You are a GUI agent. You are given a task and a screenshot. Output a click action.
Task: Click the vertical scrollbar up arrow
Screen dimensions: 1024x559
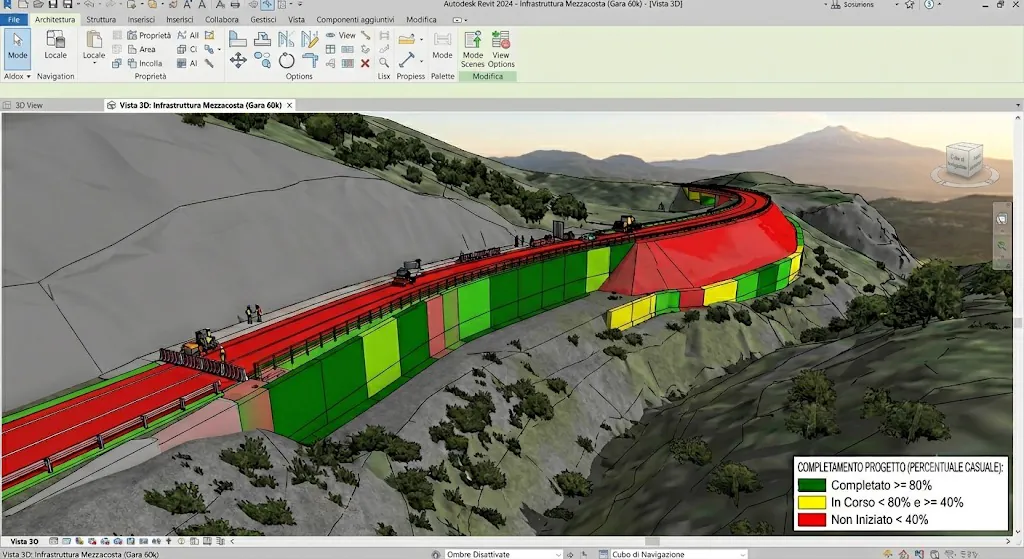(x=1017, y=118)
